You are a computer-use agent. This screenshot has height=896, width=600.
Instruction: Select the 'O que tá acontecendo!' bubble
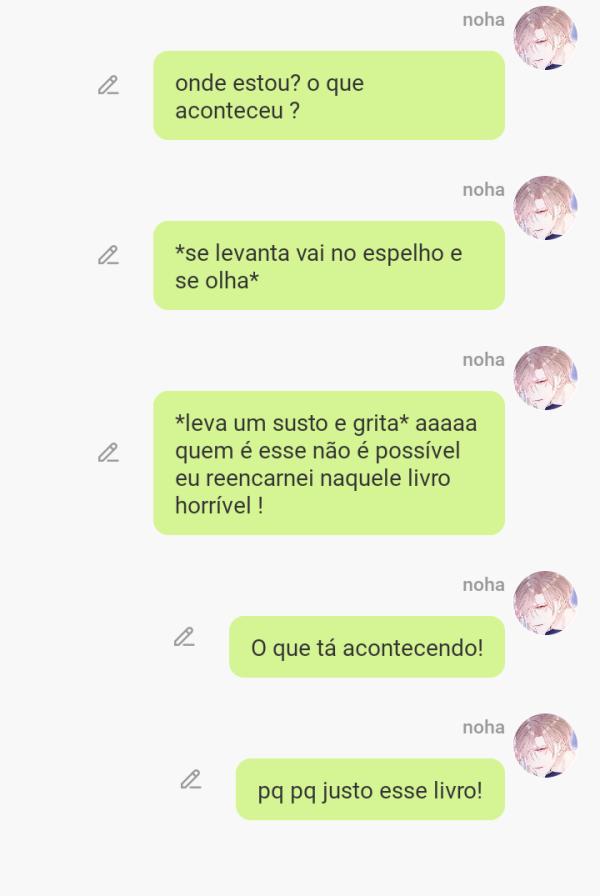click(367, 647)
